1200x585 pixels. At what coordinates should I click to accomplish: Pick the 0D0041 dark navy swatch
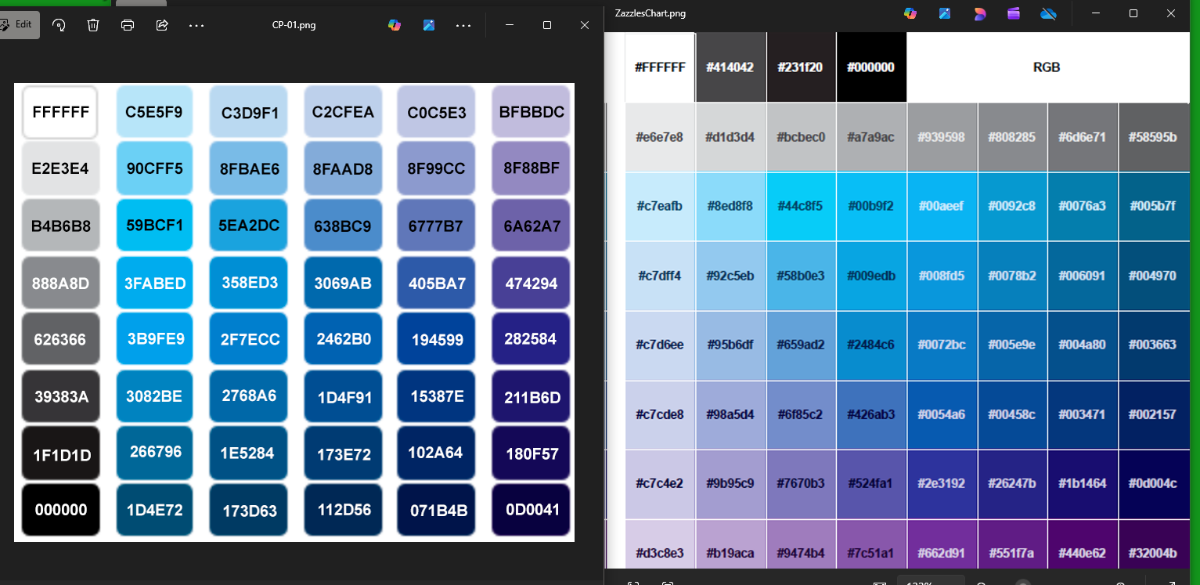click(x=532, y=510)
